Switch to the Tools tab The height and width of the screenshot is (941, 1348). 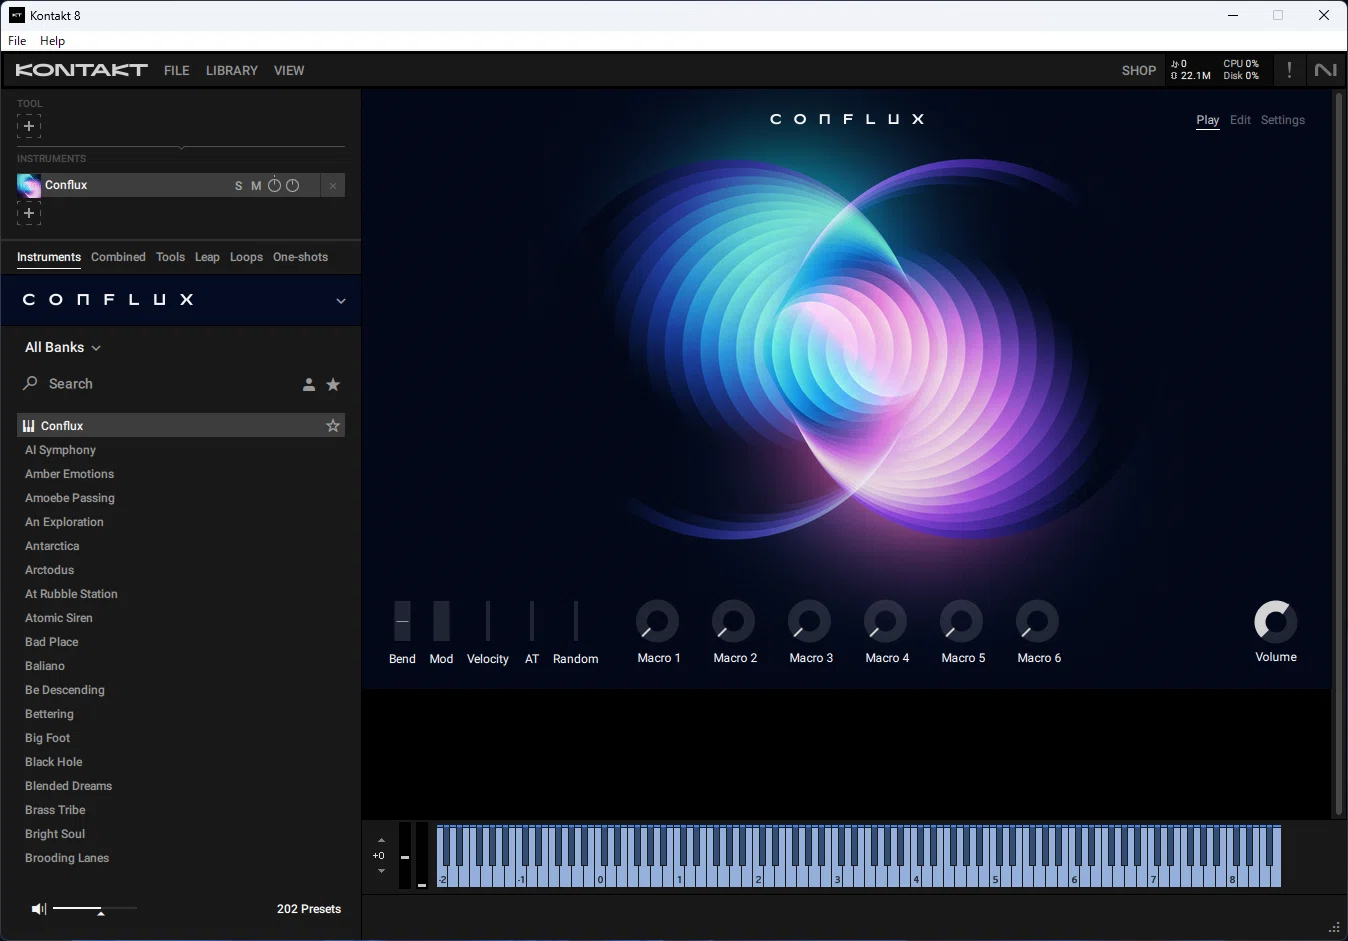pos(170,257)
